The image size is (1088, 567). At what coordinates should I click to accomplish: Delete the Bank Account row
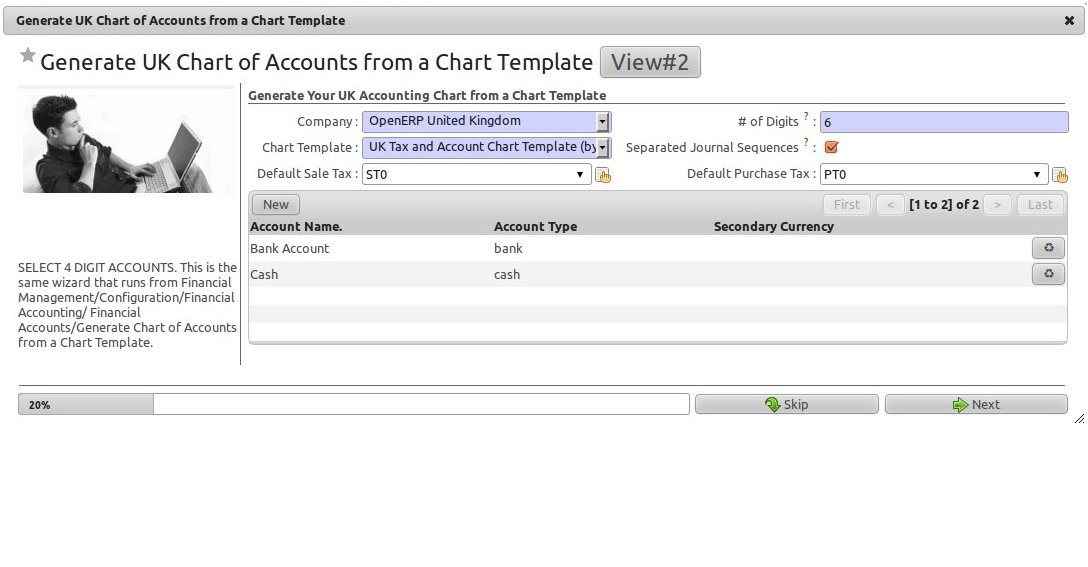coord(1048,248)
